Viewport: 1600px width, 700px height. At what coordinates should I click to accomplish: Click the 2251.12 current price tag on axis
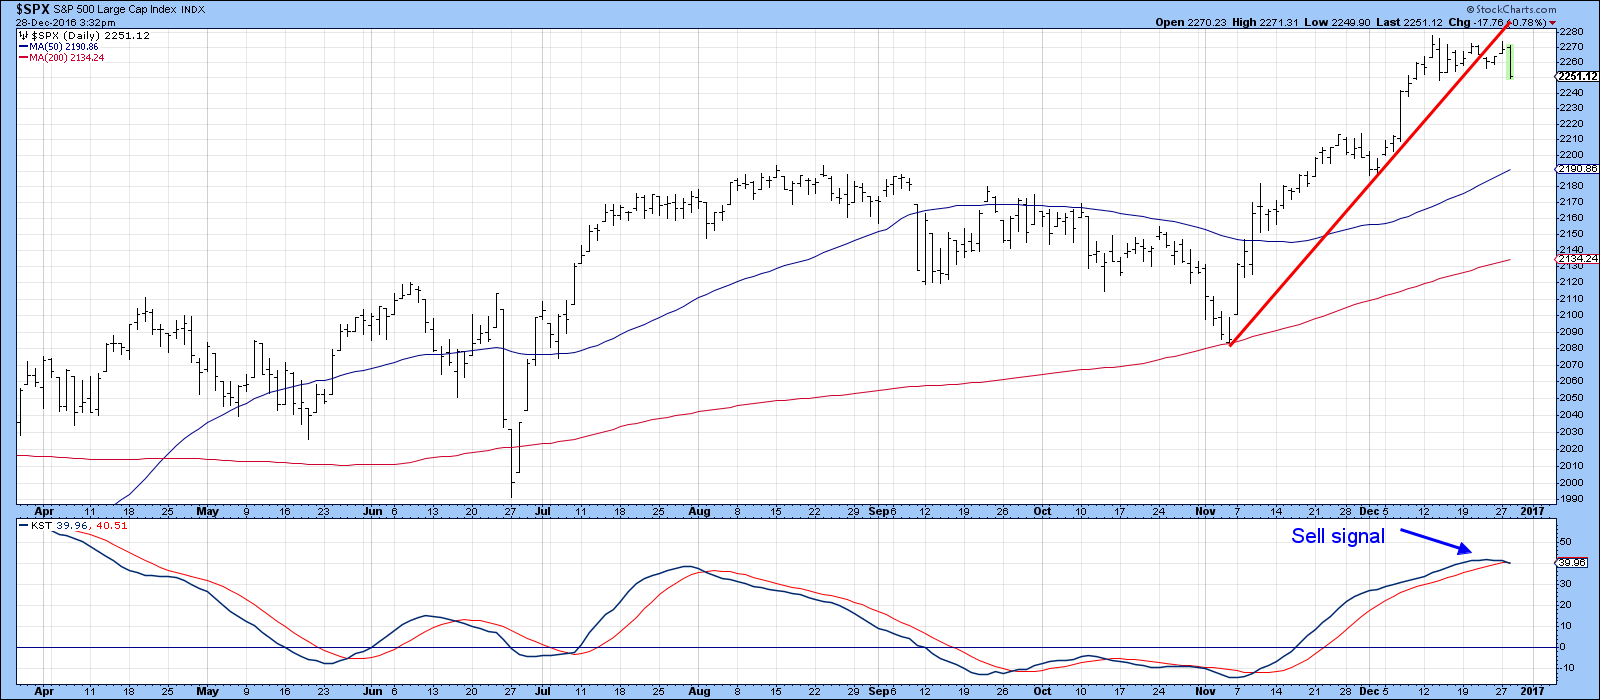click(1577, 76)
